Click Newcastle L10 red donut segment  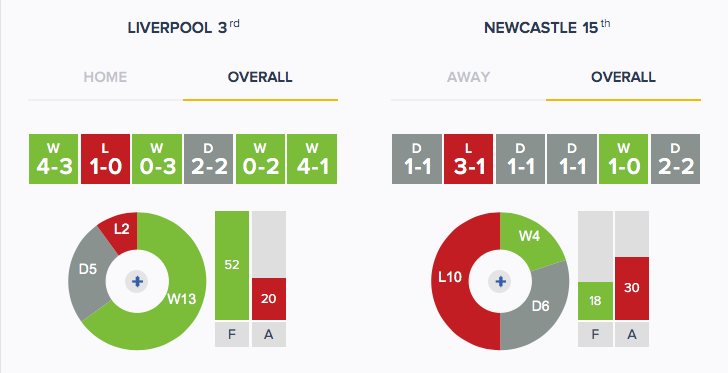450,277
